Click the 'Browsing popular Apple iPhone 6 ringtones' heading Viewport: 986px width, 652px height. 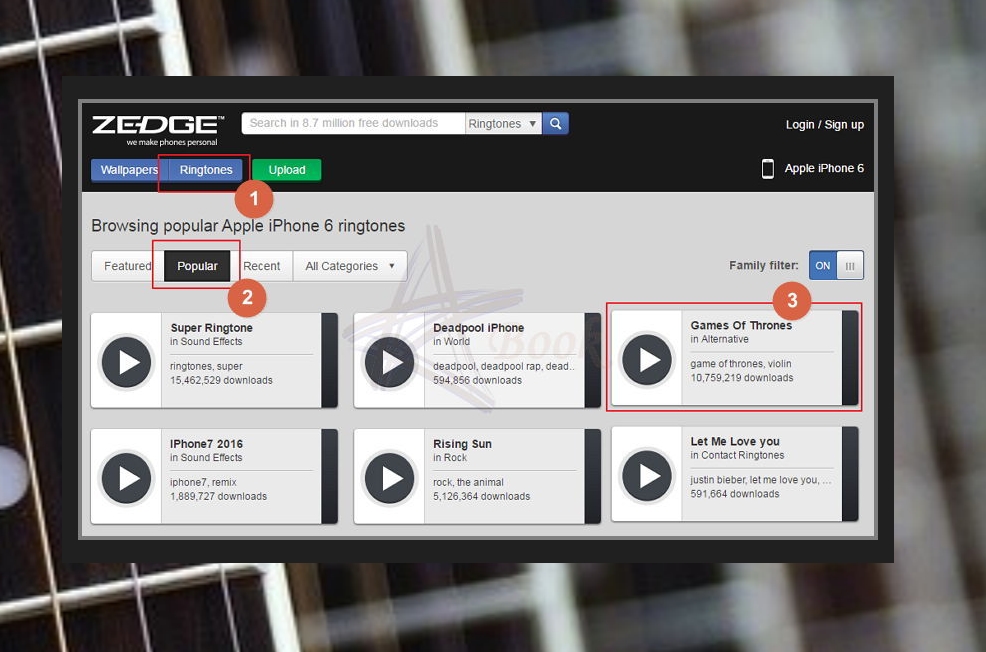tap(248, 226)
